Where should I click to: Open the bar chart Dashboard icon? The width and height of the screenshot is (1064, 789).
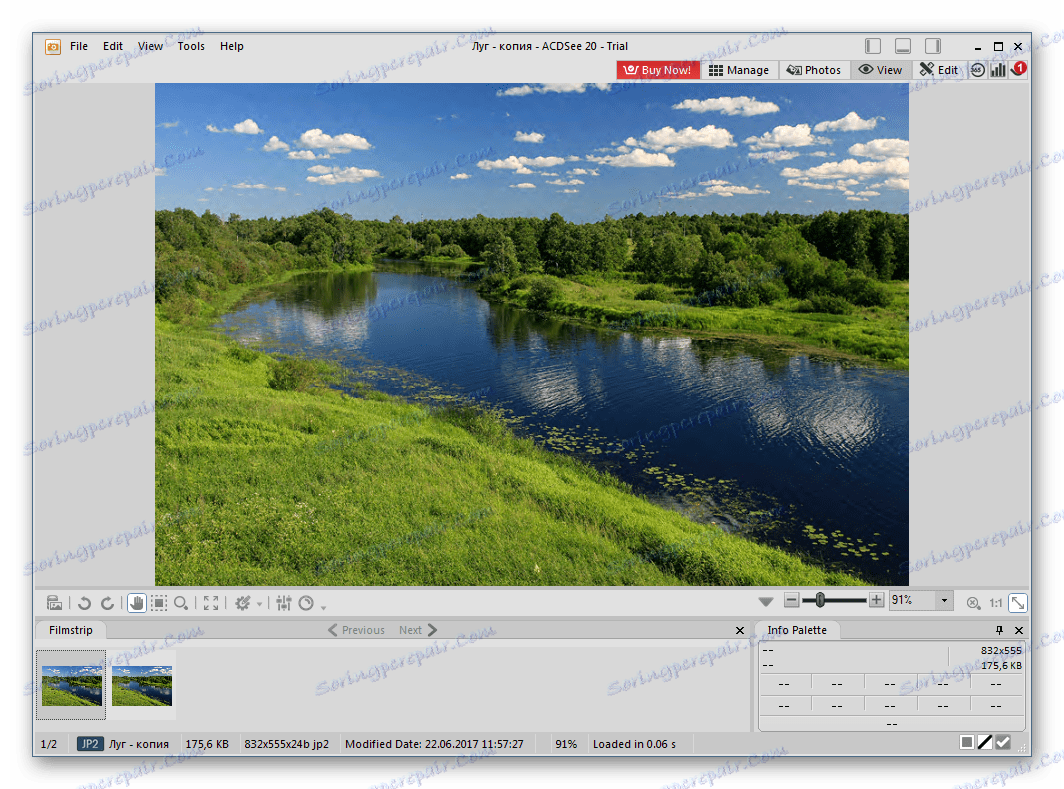click(998, 70)
